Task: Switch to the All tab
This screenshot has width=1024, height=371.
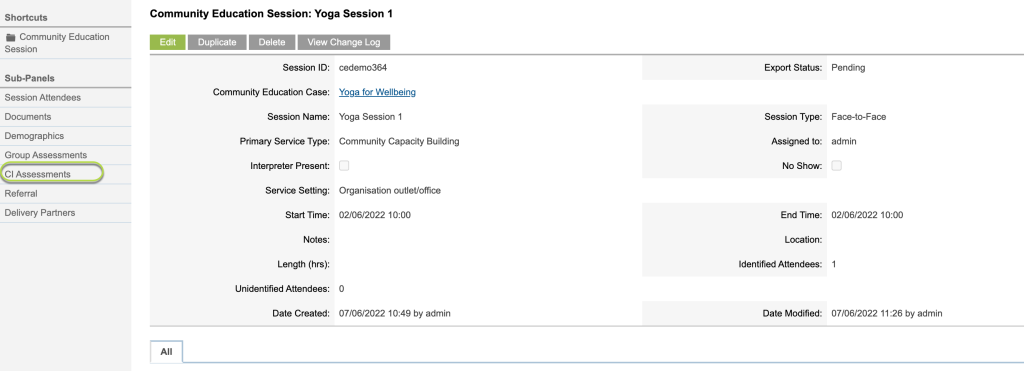Action: (x=167, y=351)
